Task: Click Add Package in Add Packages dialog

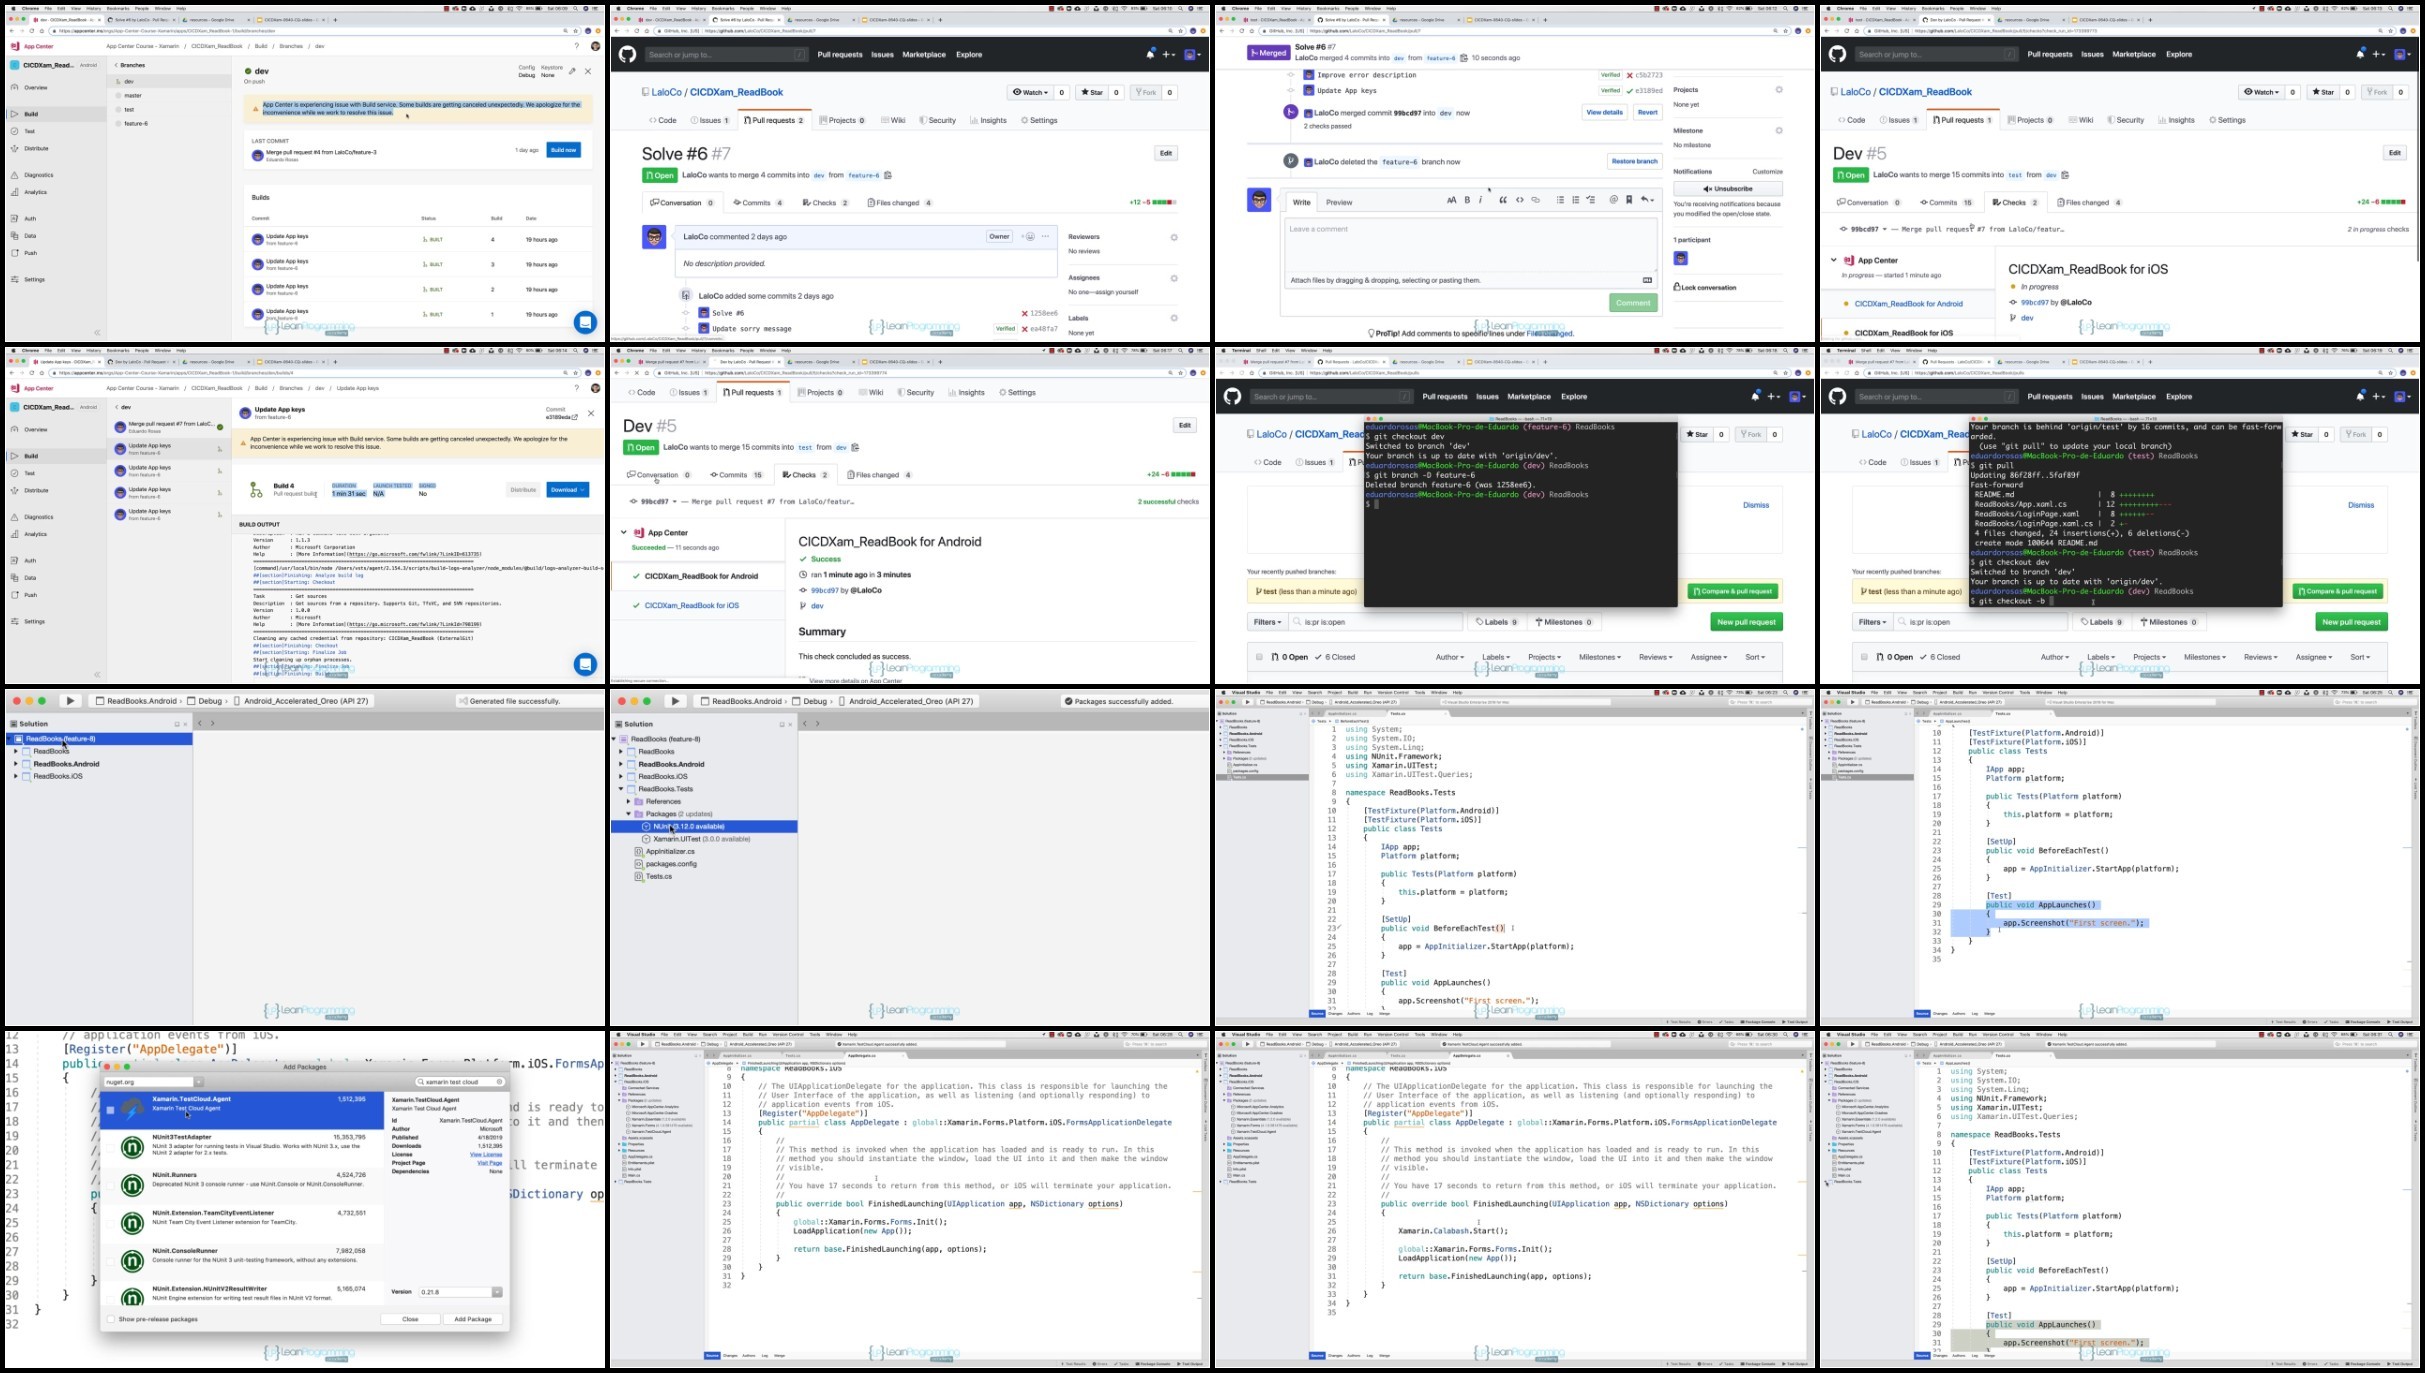Action: 473,1319
